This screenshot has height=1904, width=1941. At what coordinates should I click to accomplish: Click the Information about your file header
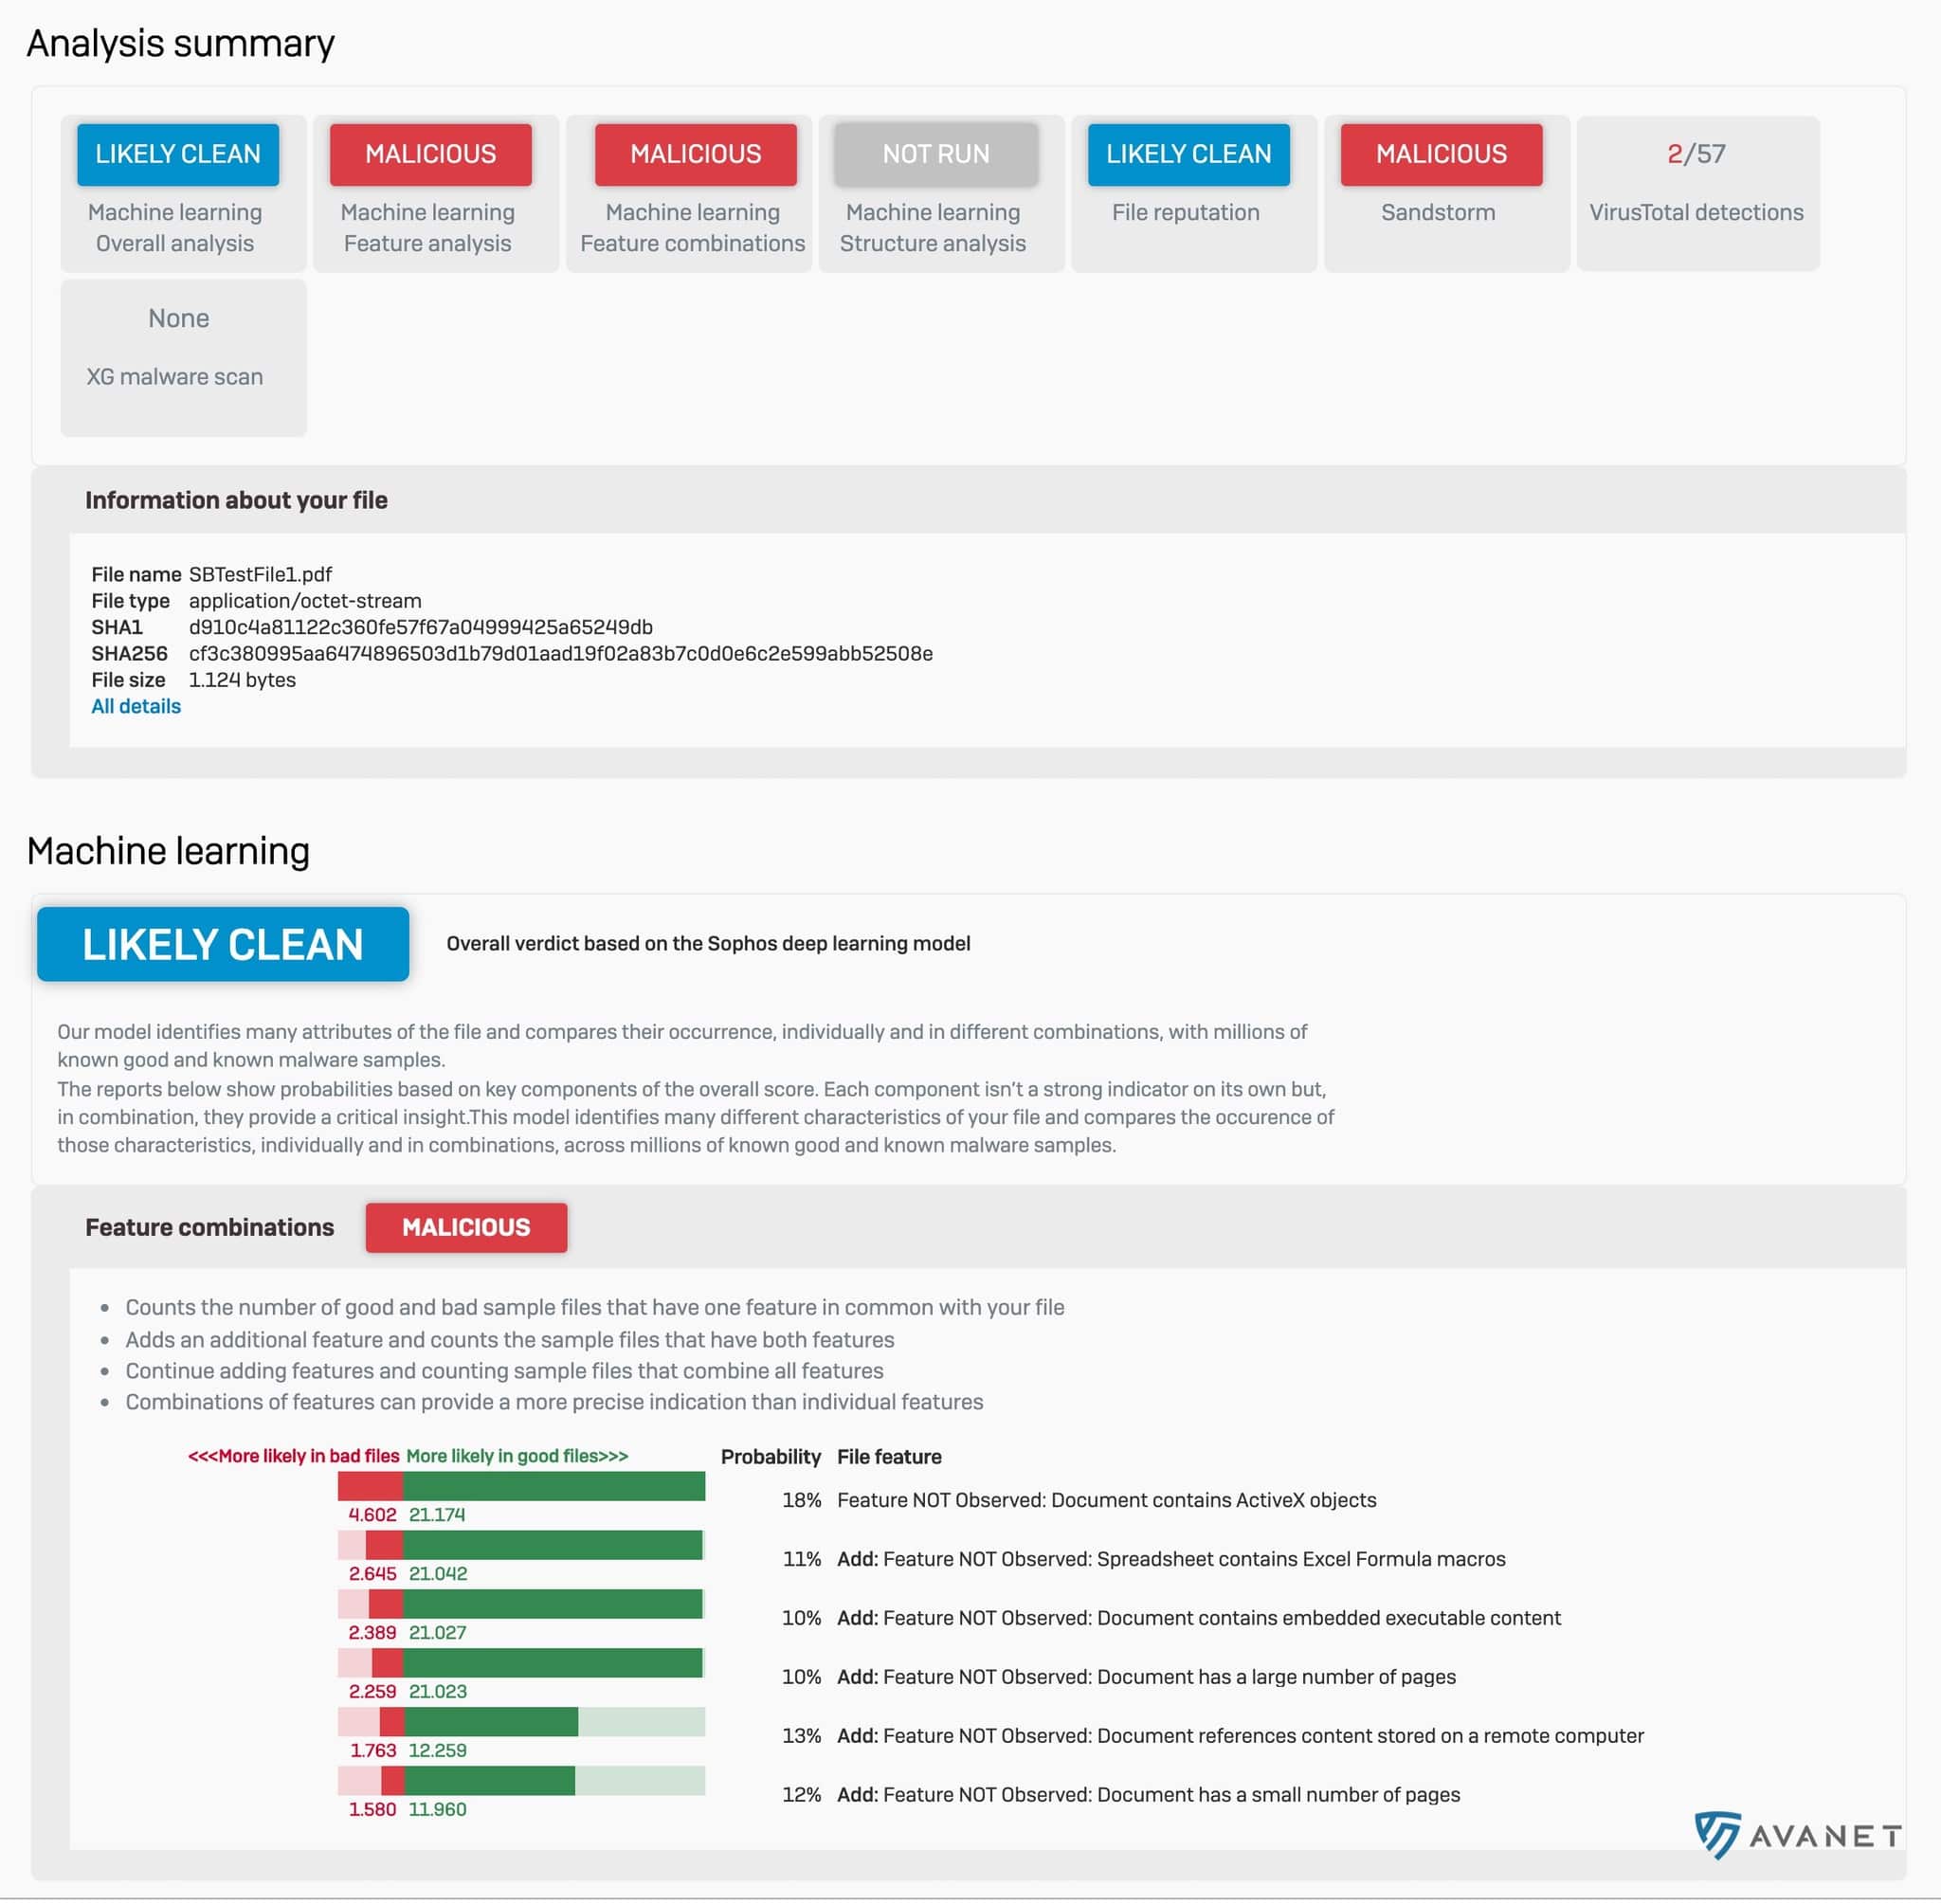tap(236, 500)
